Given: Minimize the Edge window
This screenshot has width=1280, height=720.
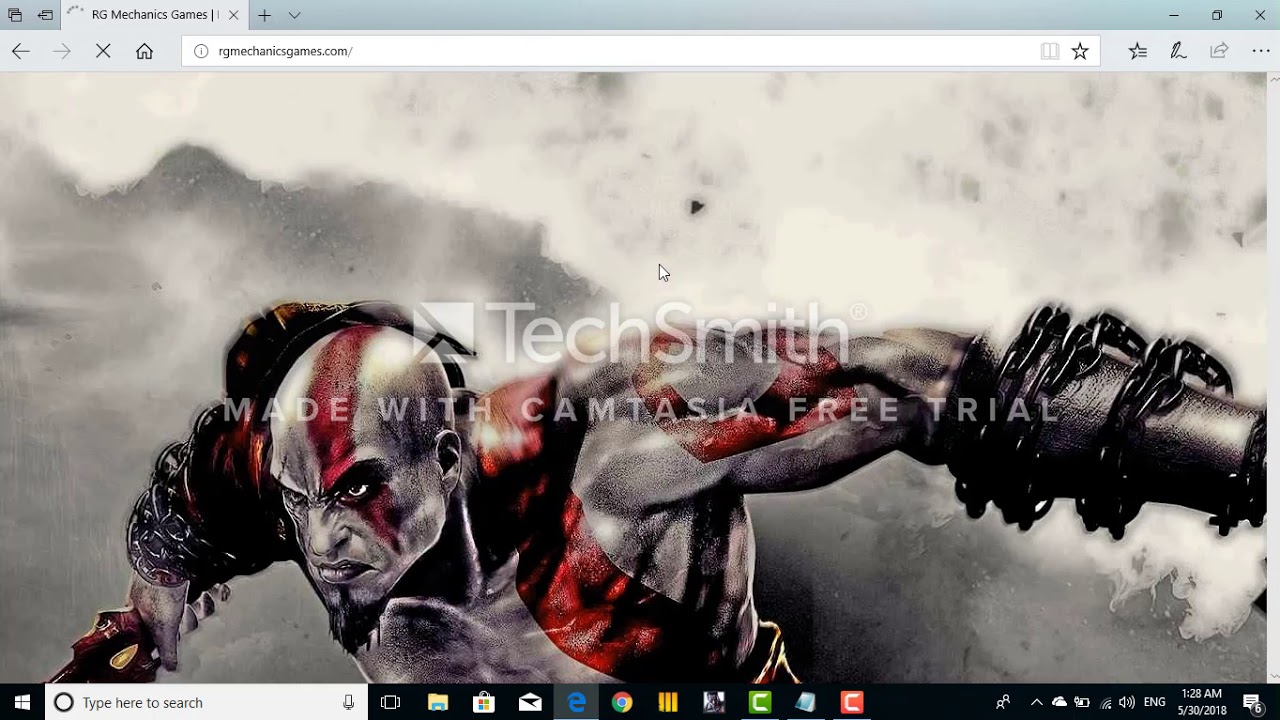Looking at the screenshot, I should tap(1174, 15).
